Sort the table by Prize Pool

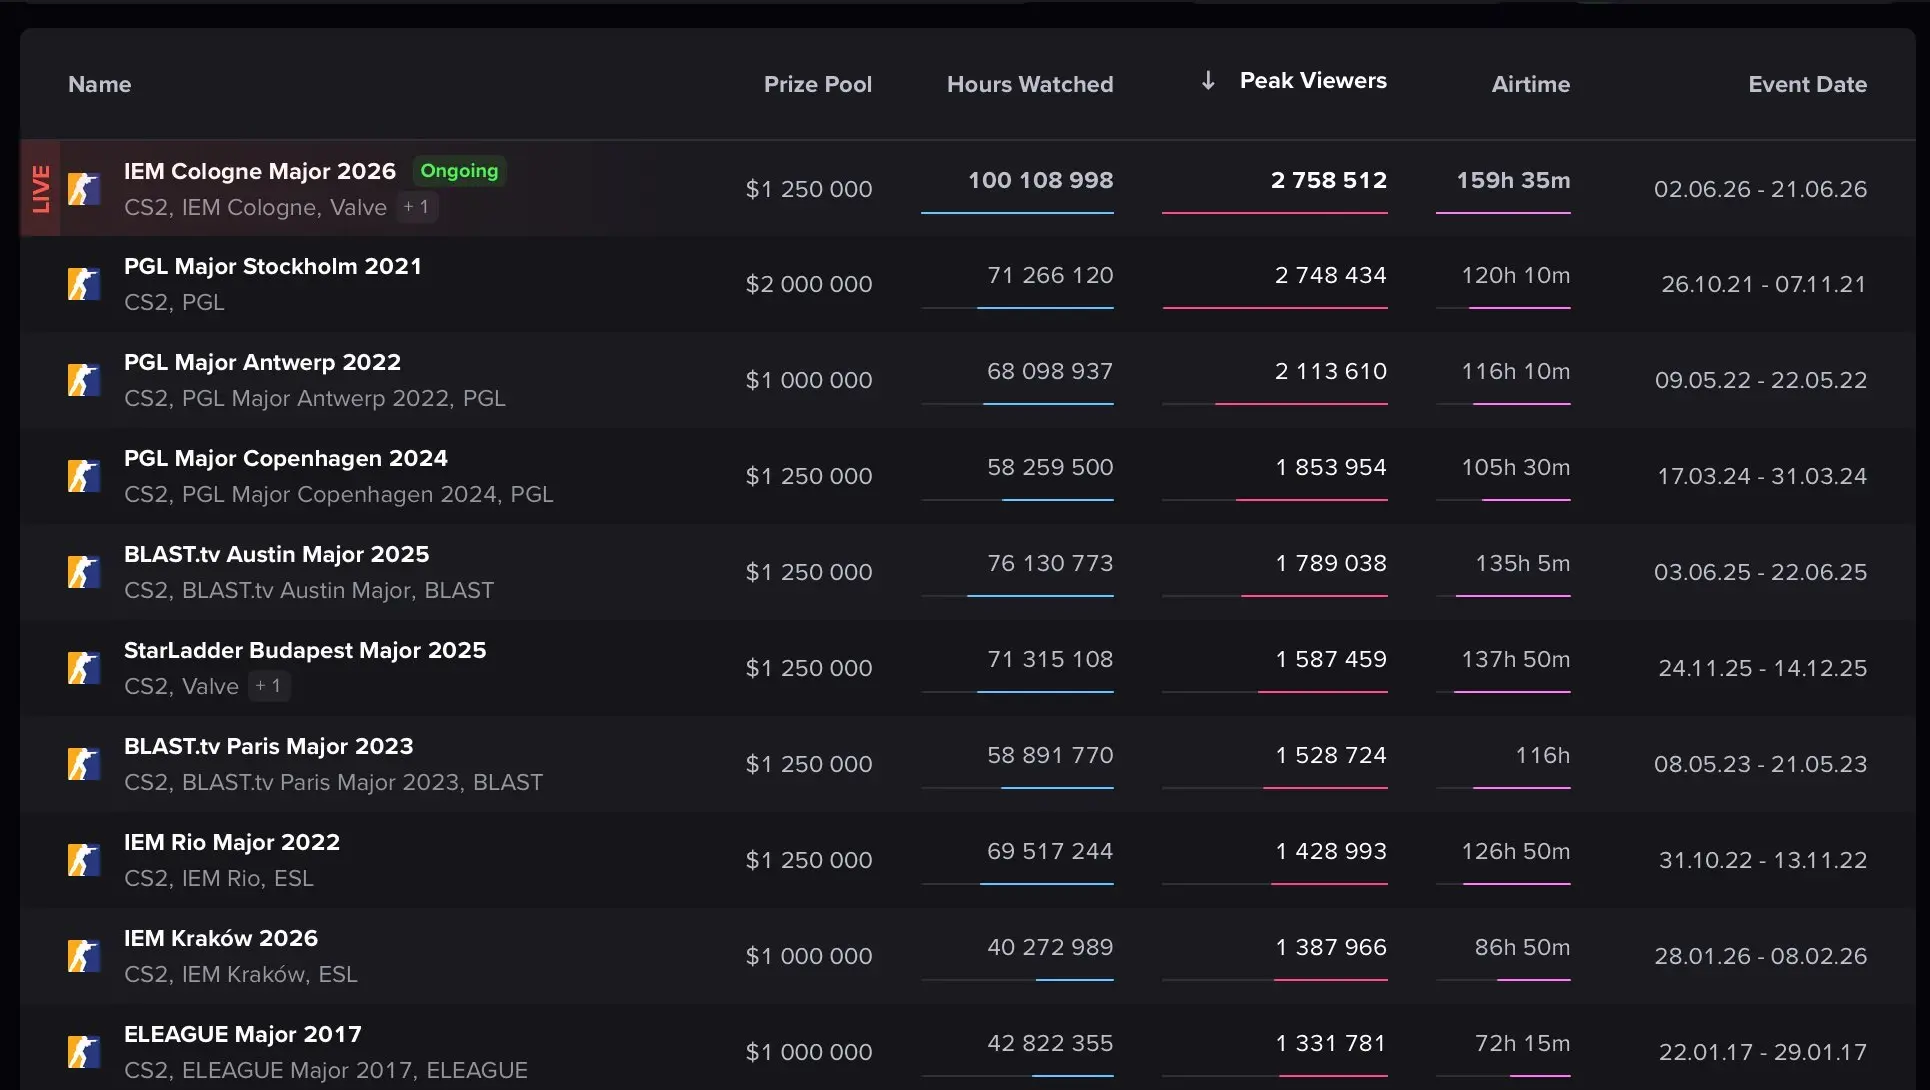tap(818, 85)
